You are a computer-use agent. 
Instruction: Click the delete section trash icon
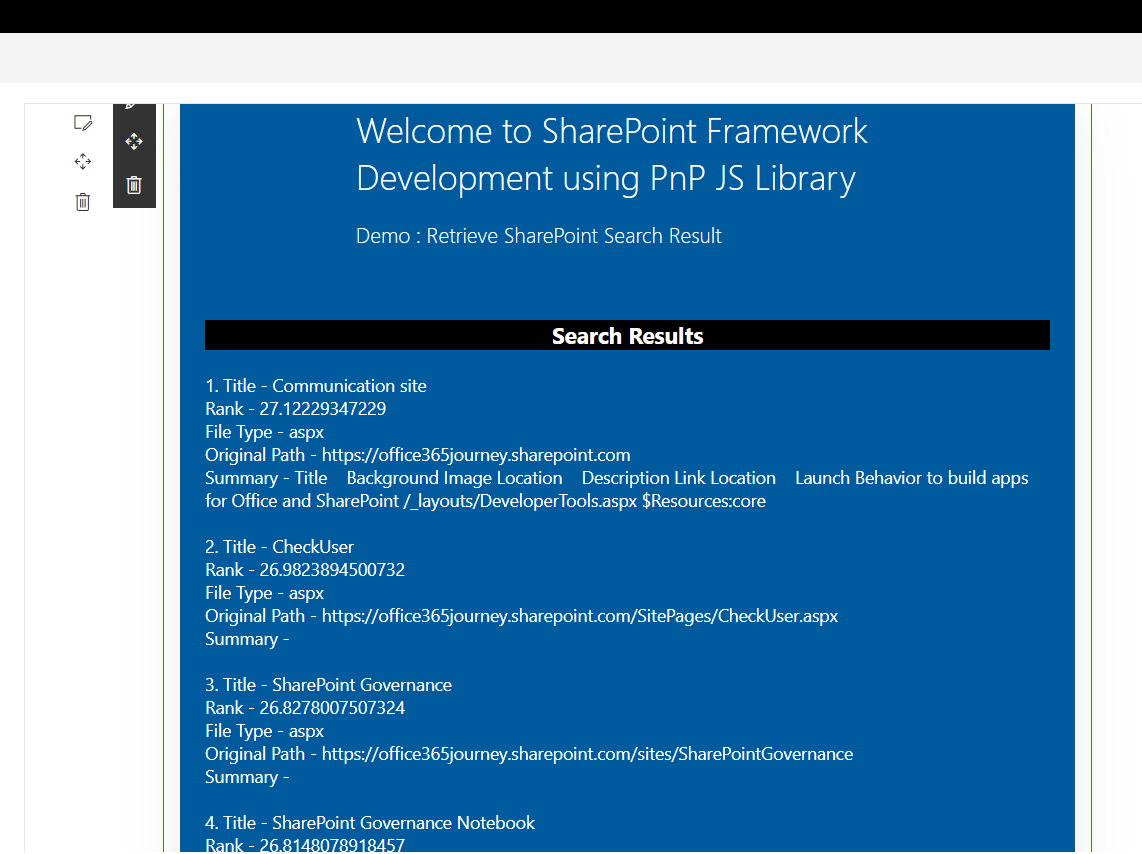pyautogui.click(x=83, y=202)
